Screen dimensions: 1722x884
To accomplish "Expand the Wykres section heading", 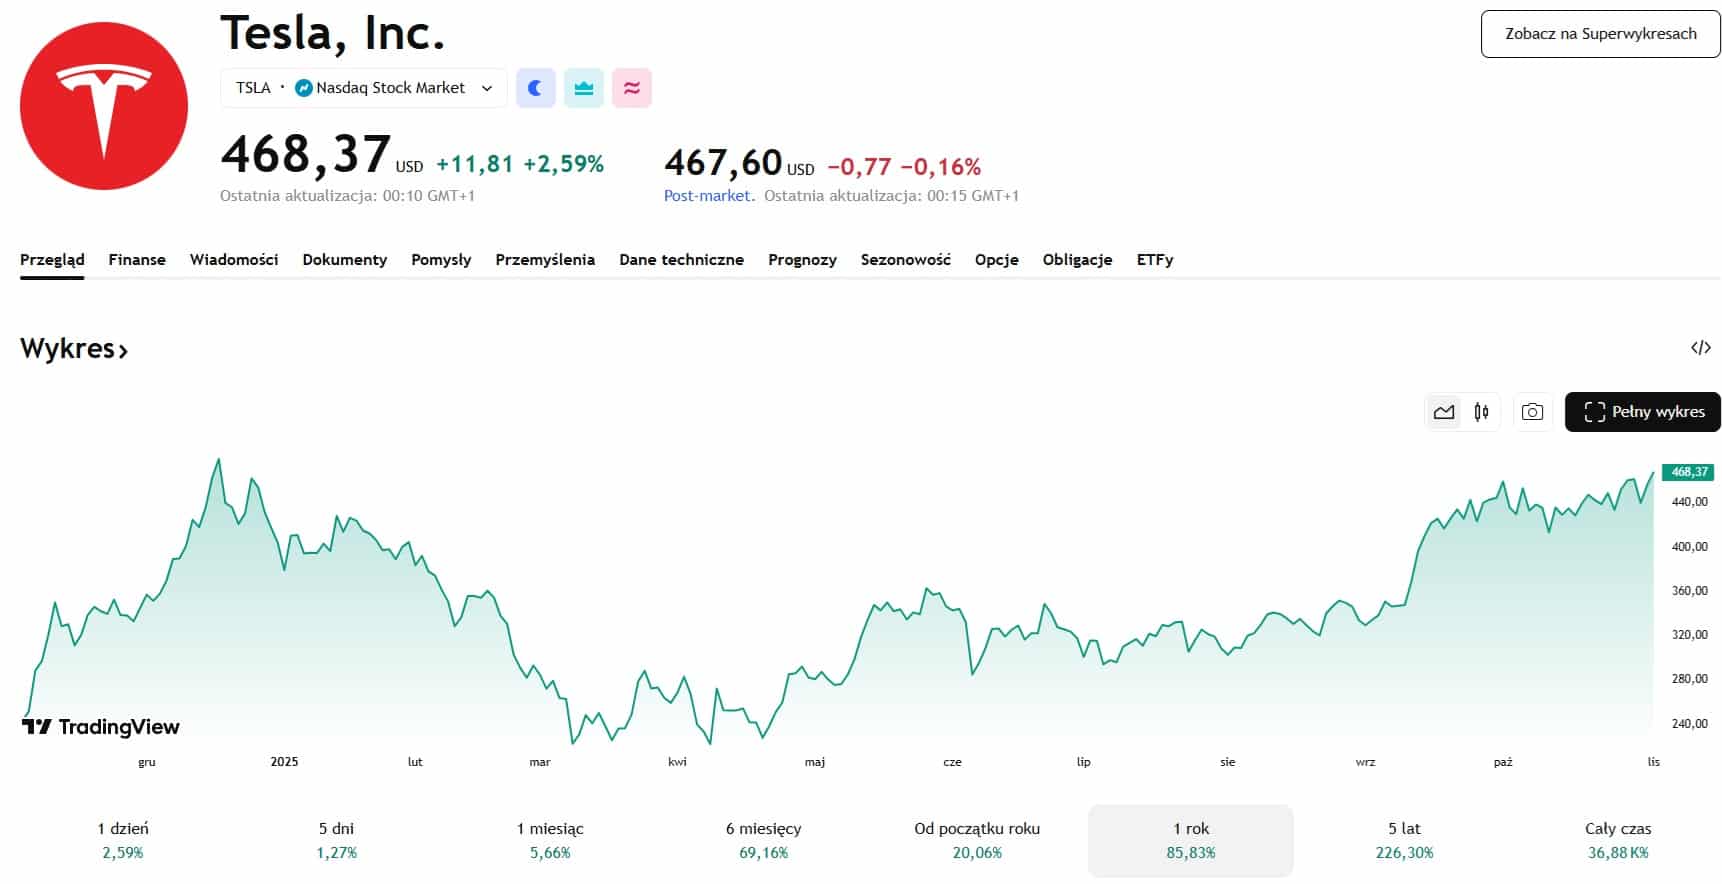I will (74, 349).
